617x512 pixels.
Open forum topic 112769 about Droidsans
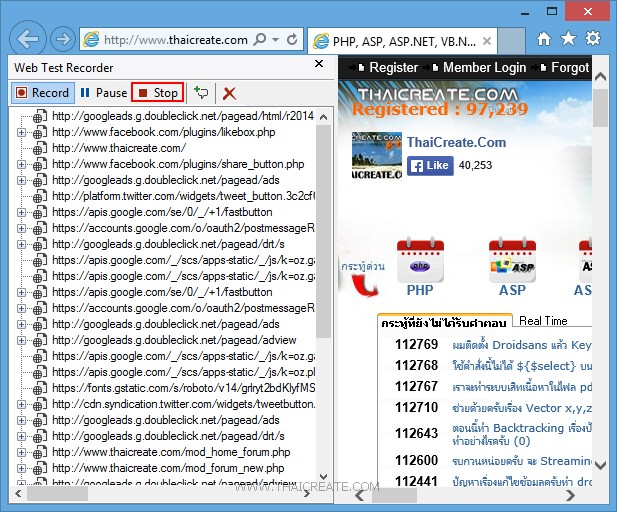[522, 345]
